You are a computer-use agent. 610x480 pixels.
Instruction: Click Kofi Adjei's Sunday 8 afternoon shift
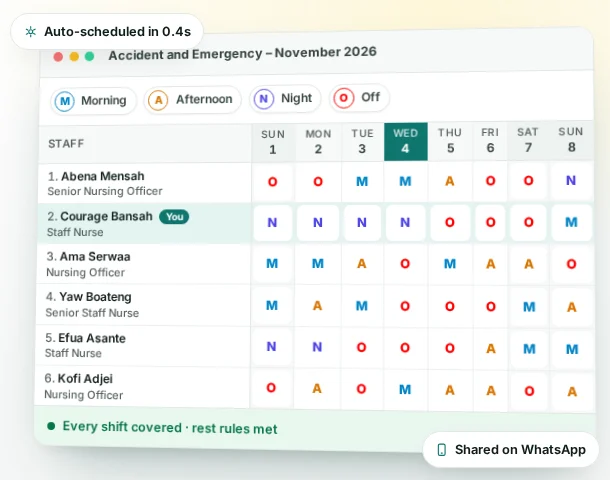point(572,391)
